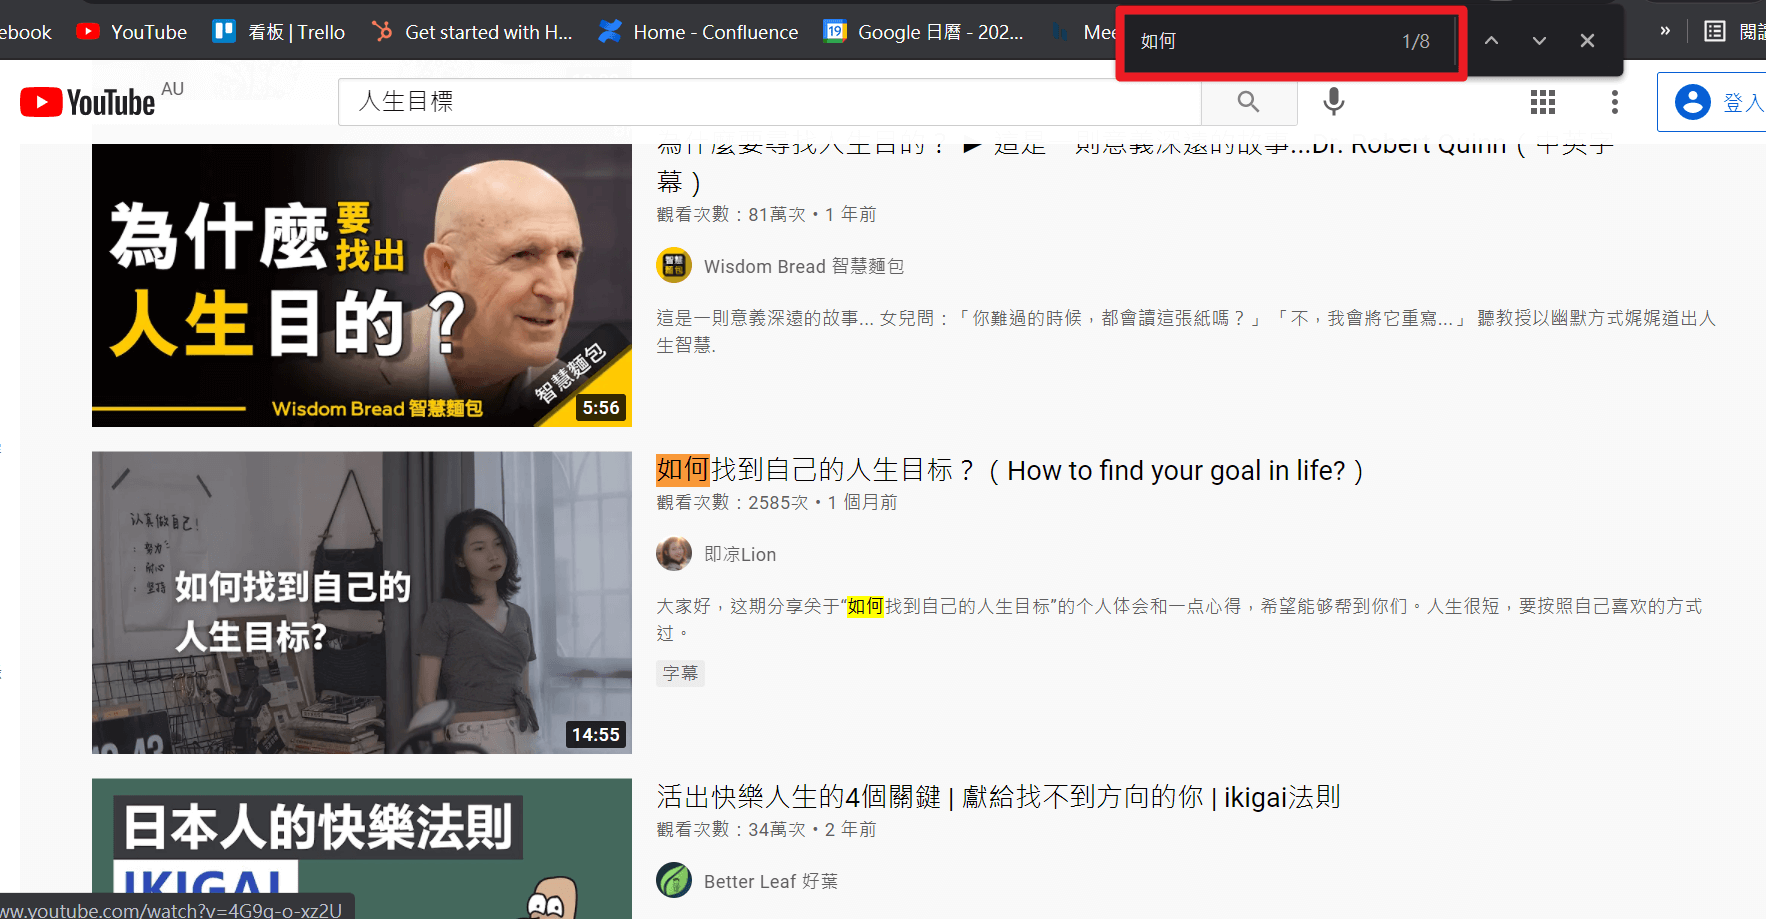Open the Trello 看板 bookmark icon
Screen dimensions: 1766x919
(222, 31)
